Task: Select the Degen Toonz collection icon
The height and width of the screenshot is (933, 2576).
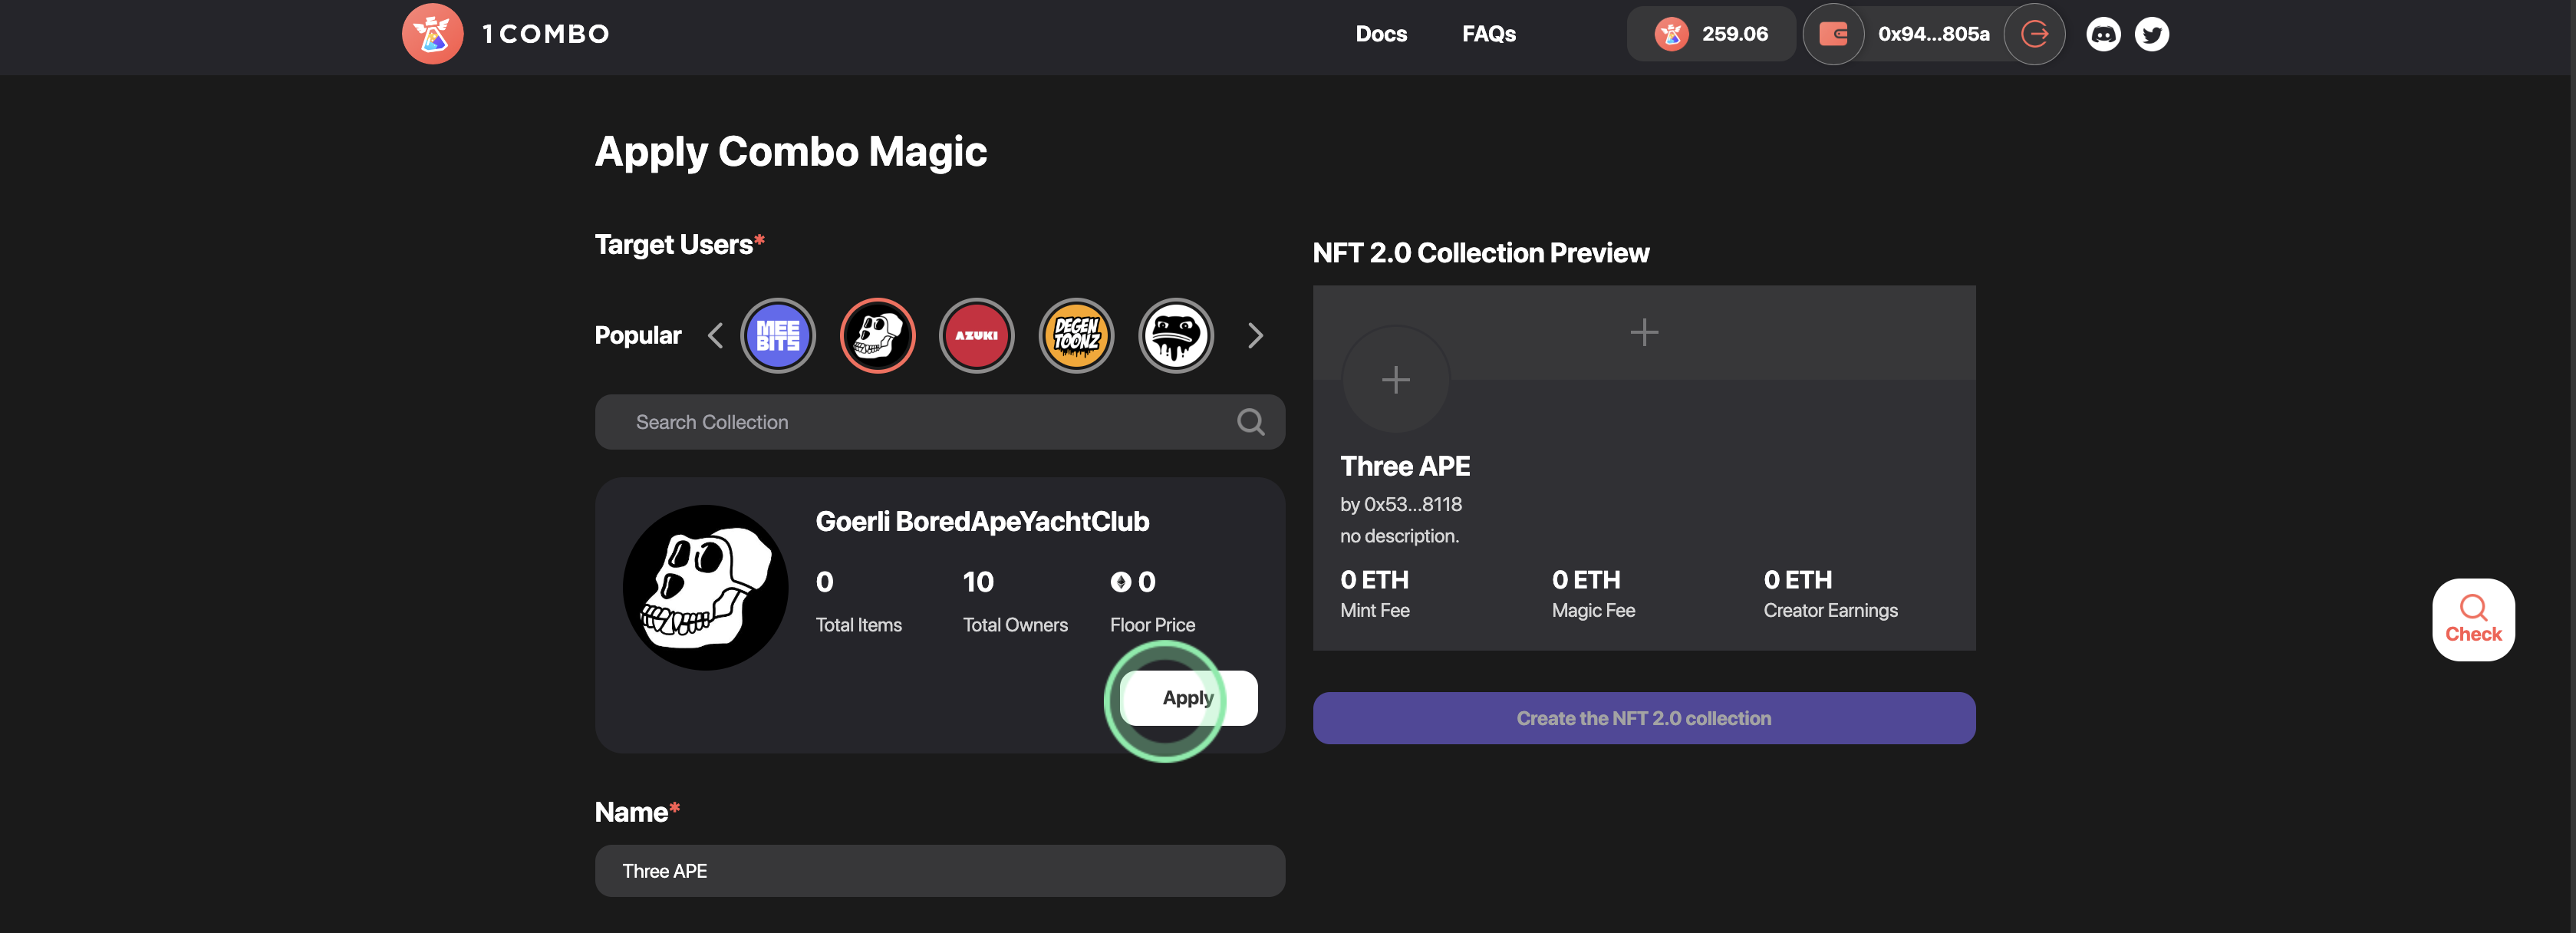Action: click(x=1076, y=336)
